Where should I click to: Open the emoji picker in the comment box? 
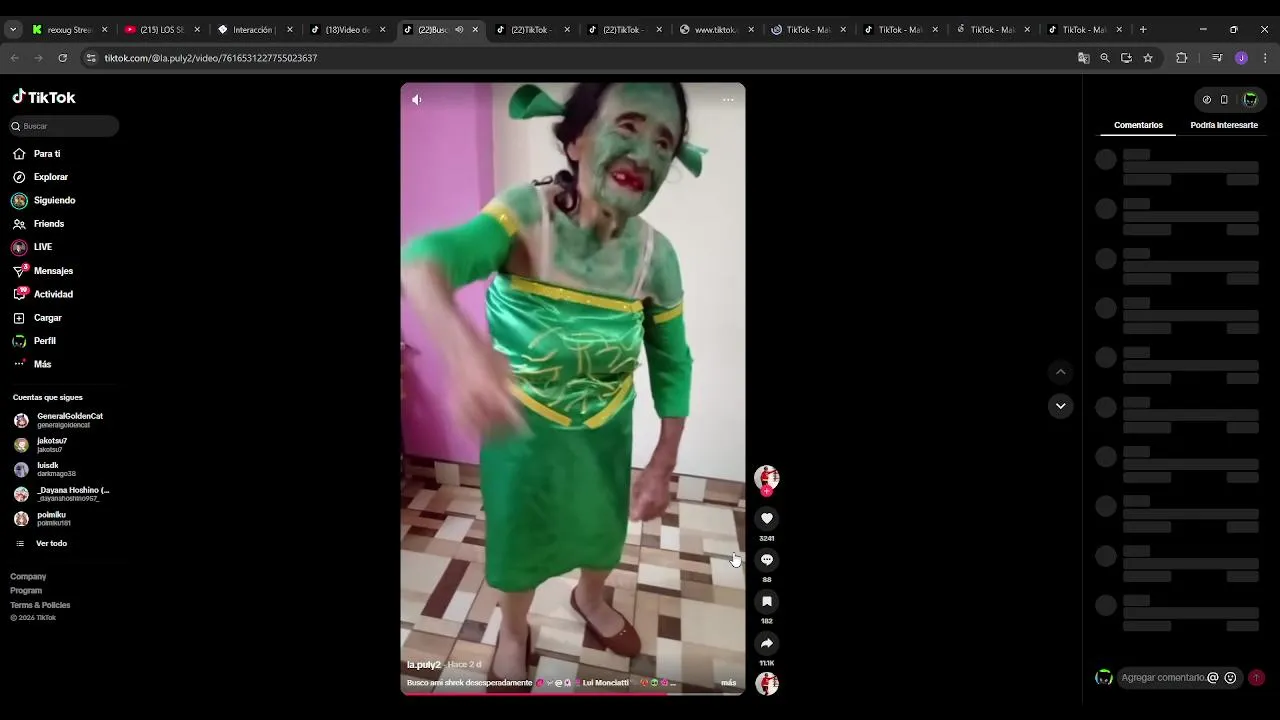tap(1230, 678)
